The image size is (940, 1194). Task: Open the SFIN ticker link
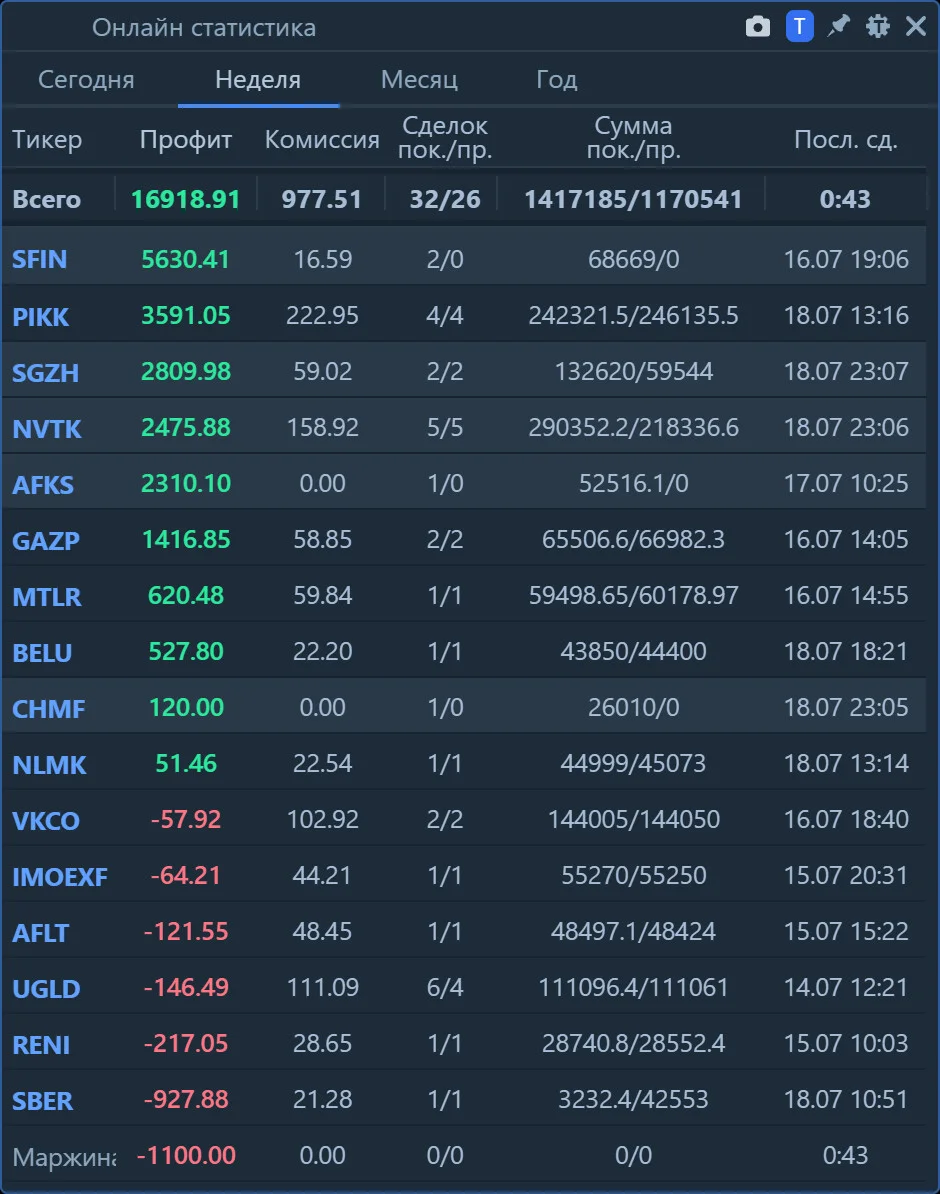pos(40,260)
